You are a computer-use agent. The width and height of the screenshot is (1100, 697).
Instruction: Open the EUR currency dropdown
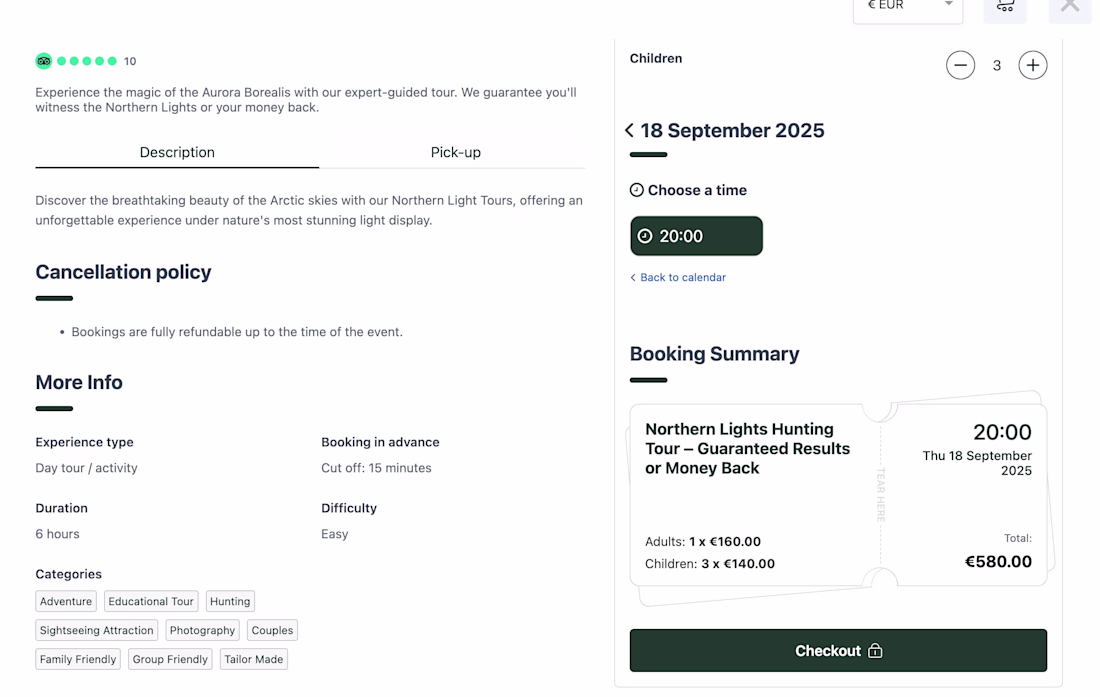click(x=907, y=7)
